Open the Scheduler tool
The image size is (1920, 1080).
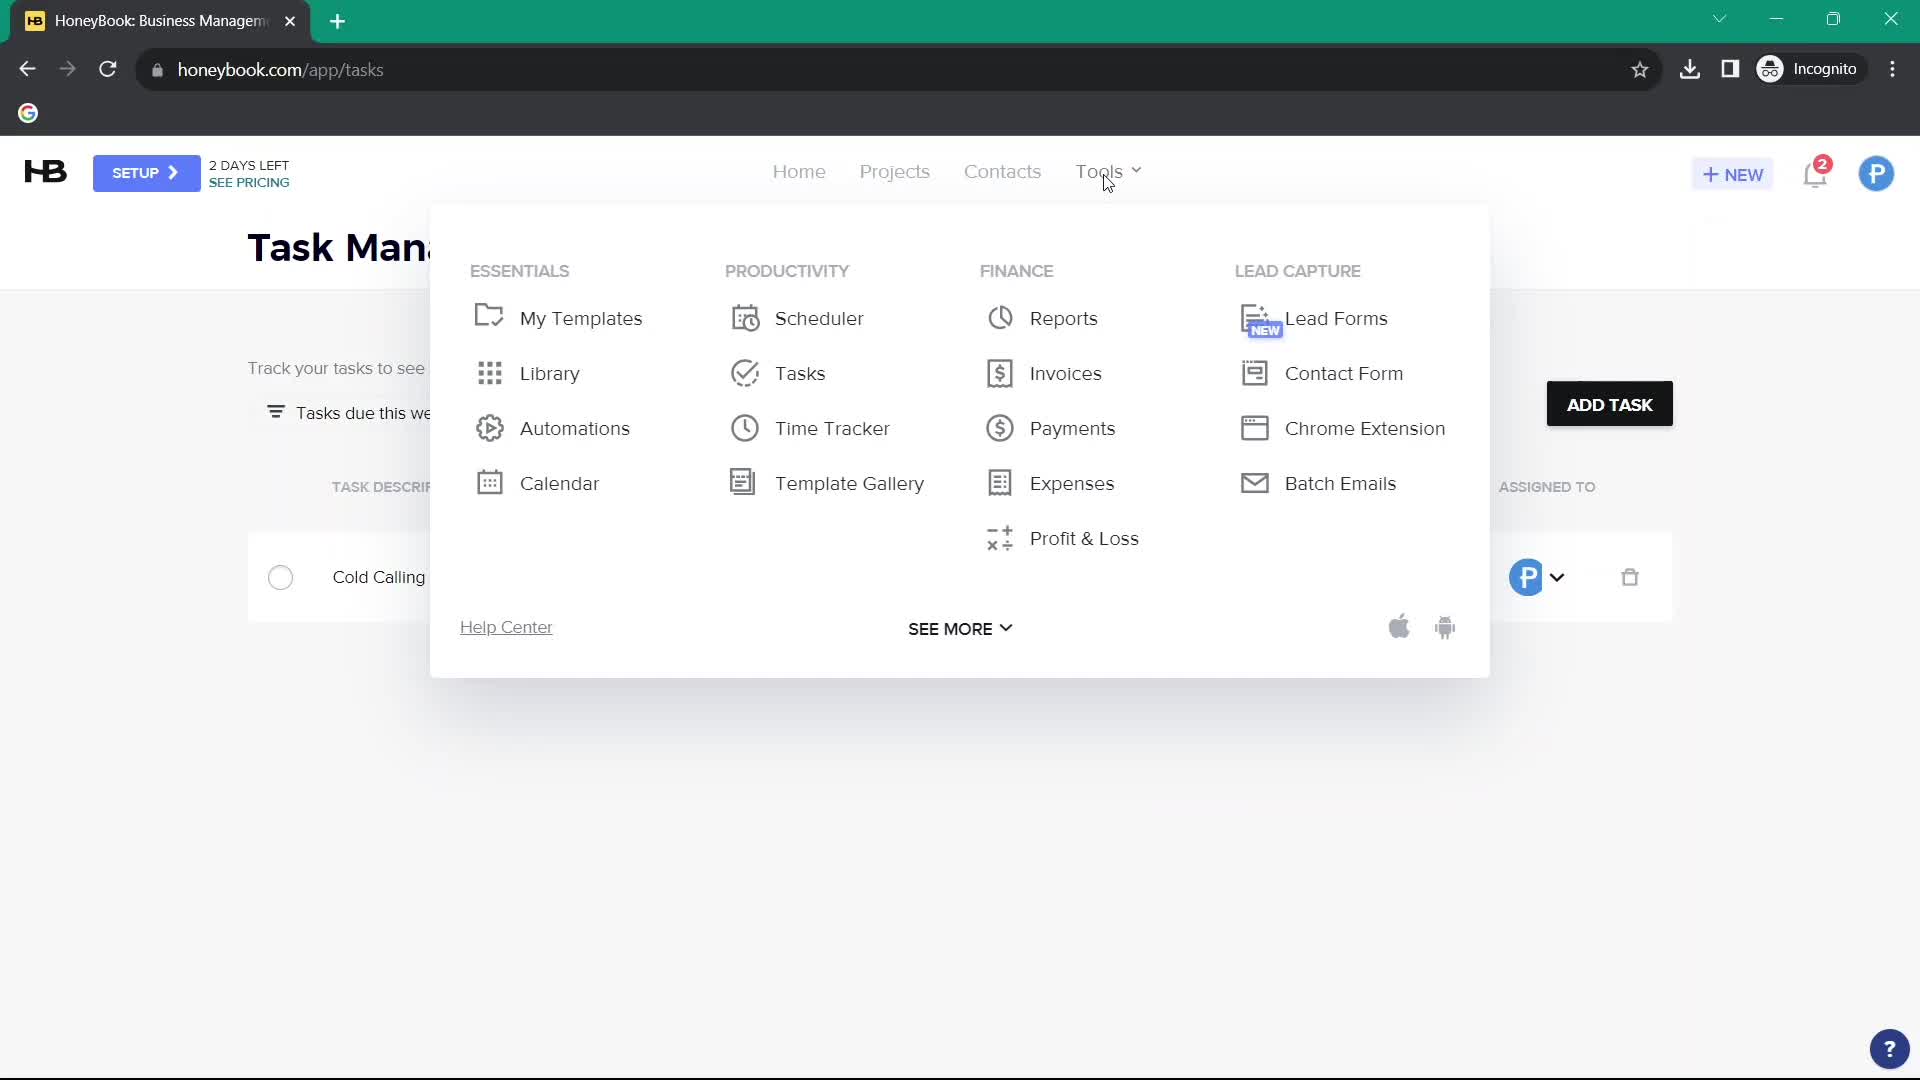pyautogui.click(x=819, y=318)
